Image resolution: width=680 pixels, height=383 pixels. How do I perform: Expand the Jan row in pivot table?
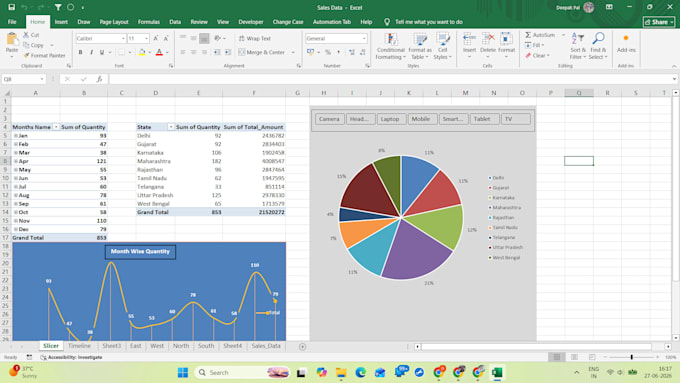pos(16,136)
